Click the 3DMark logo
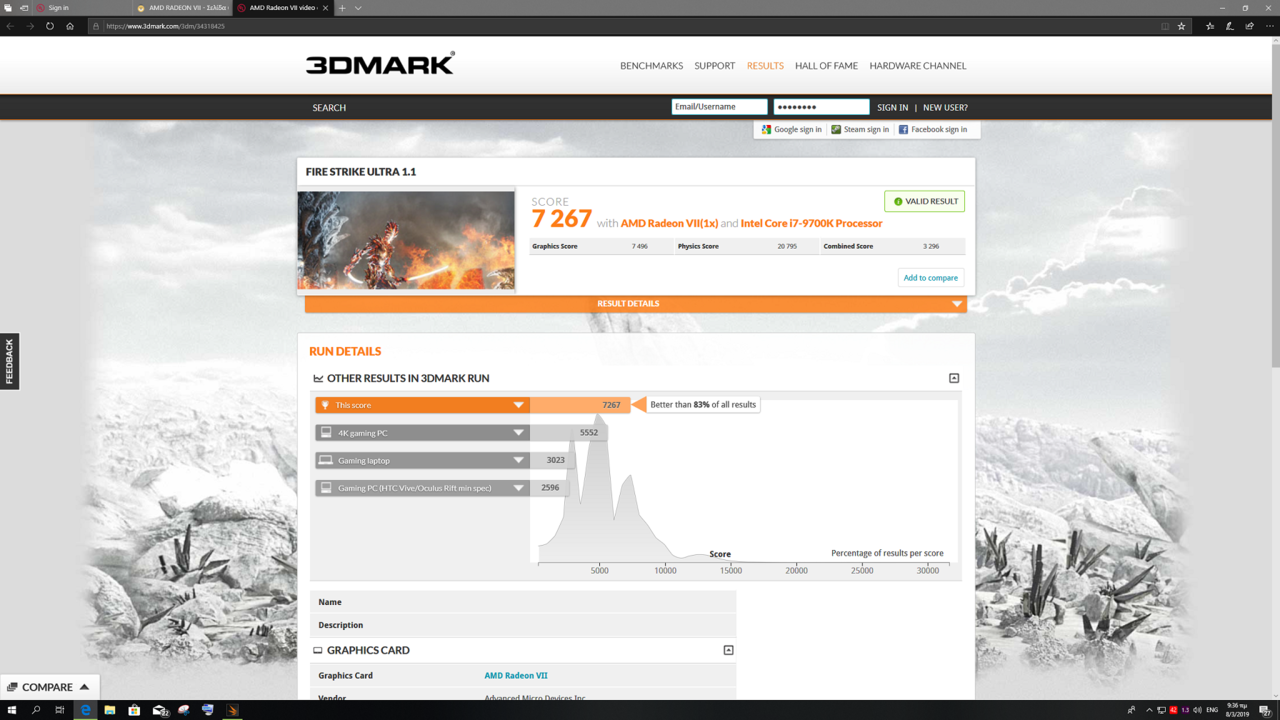The image size is (1280, 720). click(380, 64)
